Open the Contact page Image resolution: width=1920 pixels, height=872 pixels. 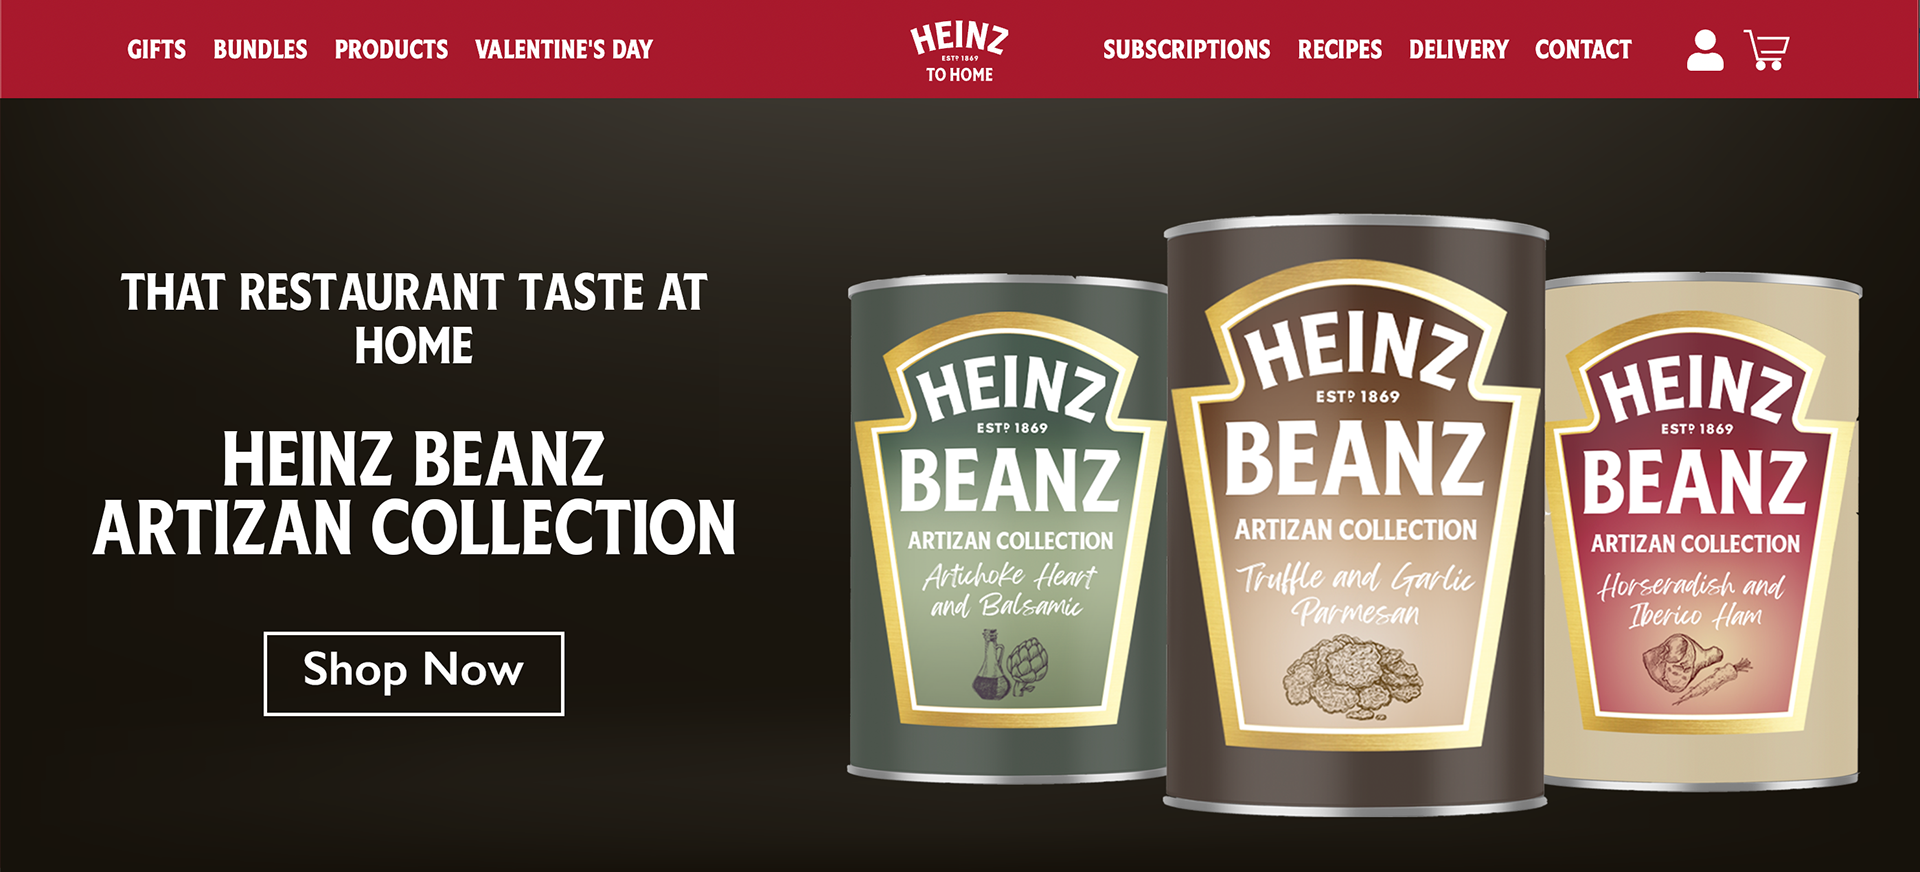click(x=1583, y=49)
